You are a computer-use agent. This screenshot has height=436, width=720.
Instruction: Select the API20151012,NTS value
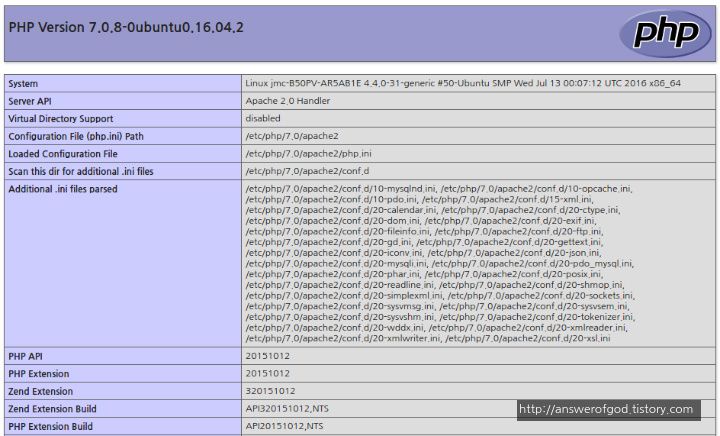[284, 426]
